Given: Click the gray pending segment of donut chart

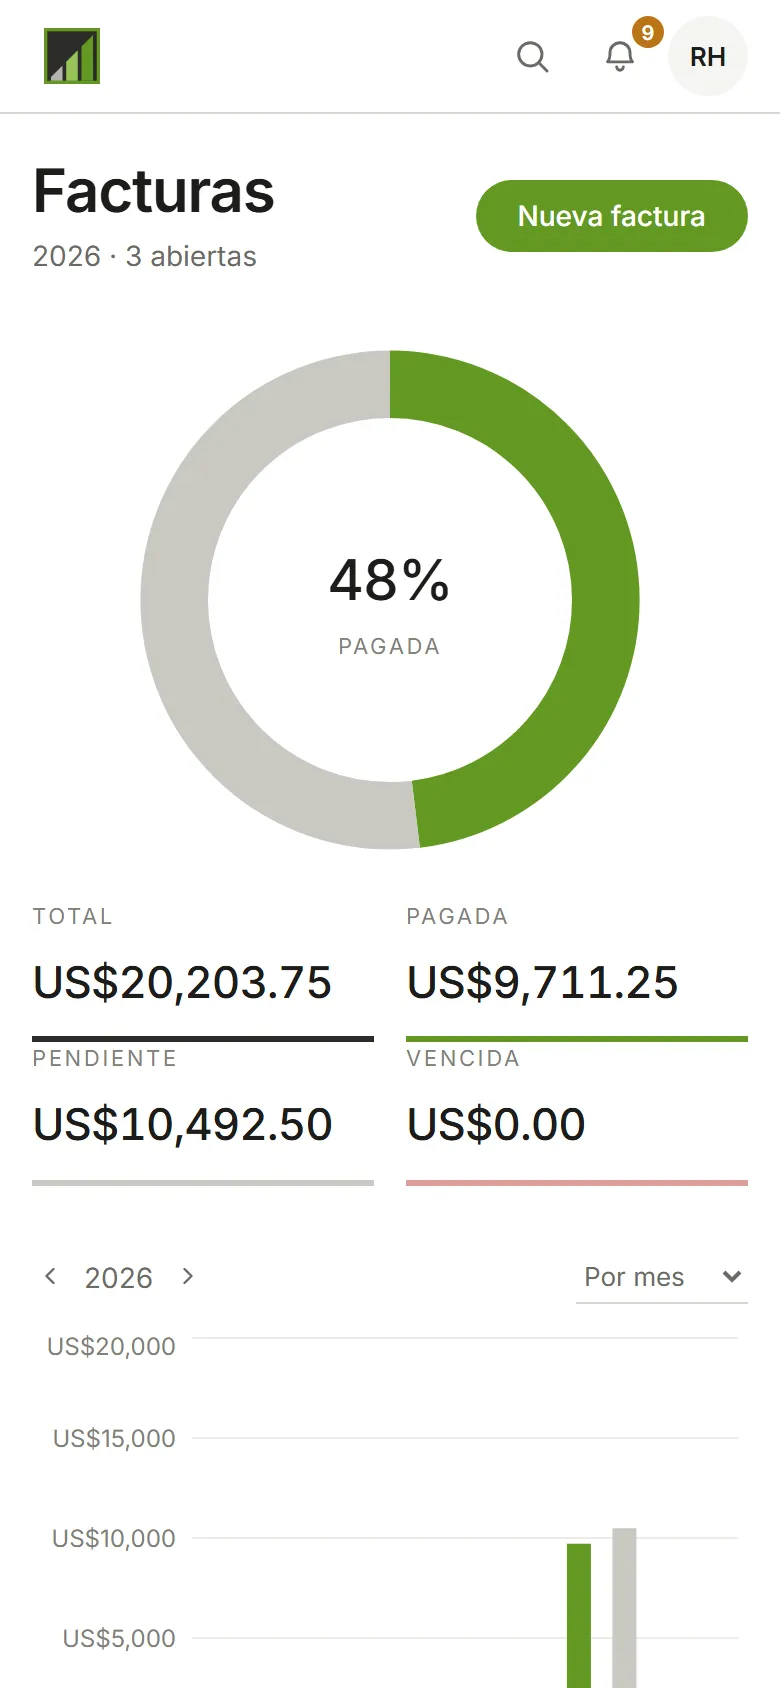Looking at the screenshot, I should pos(175,600).
